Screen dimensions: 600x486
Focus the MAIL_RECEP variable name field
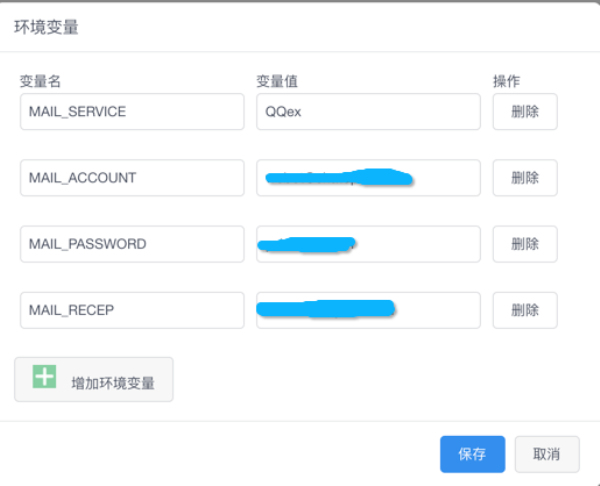132,310
